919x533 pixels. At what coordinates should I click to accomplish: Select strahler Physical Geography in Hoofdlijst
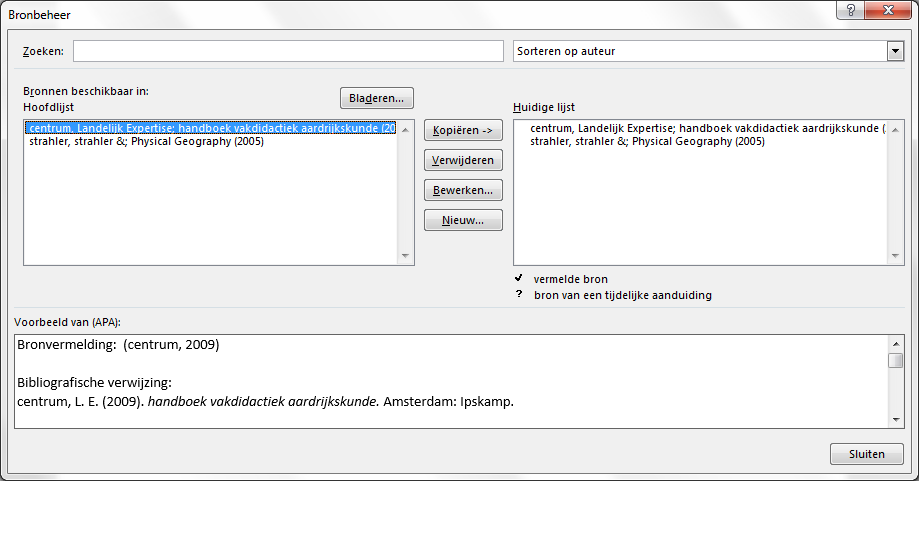[x=146, y=141]
